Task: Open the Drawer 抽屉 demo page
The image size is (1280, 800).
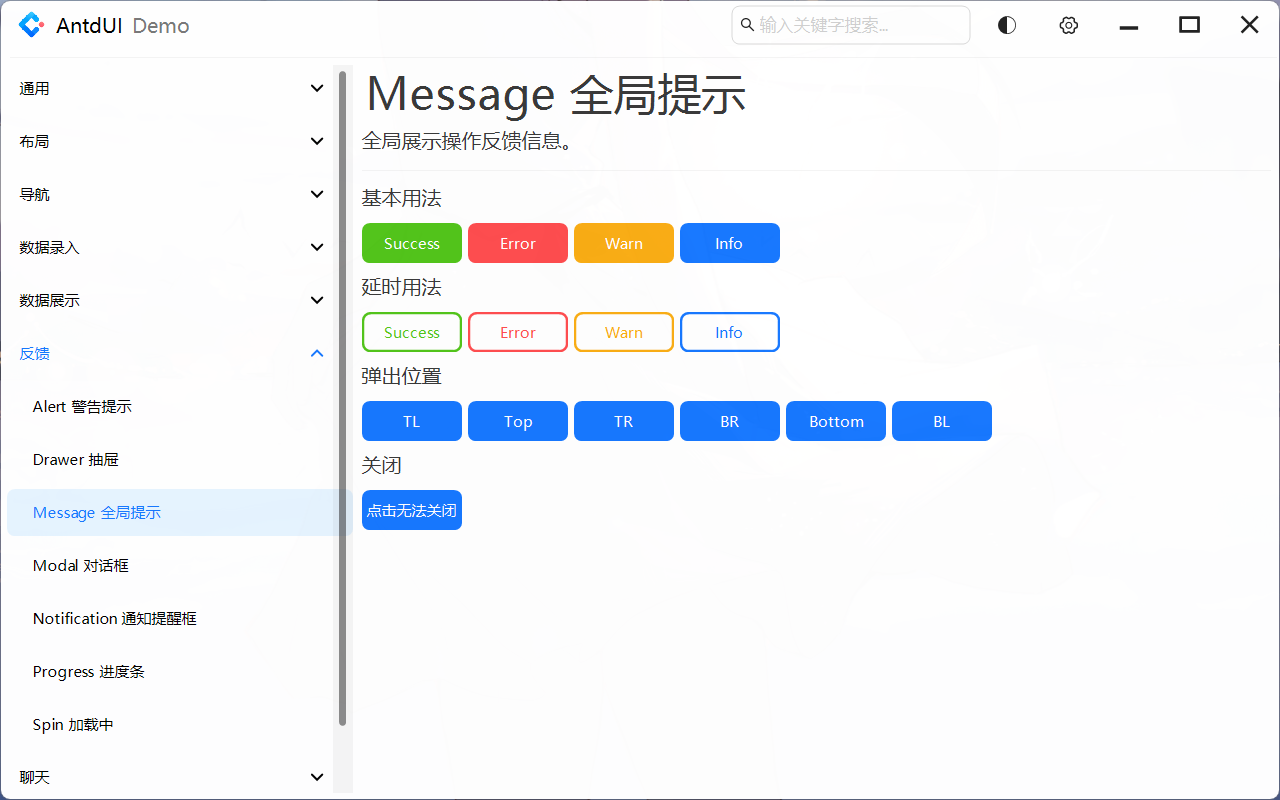Action: point(76,459)
